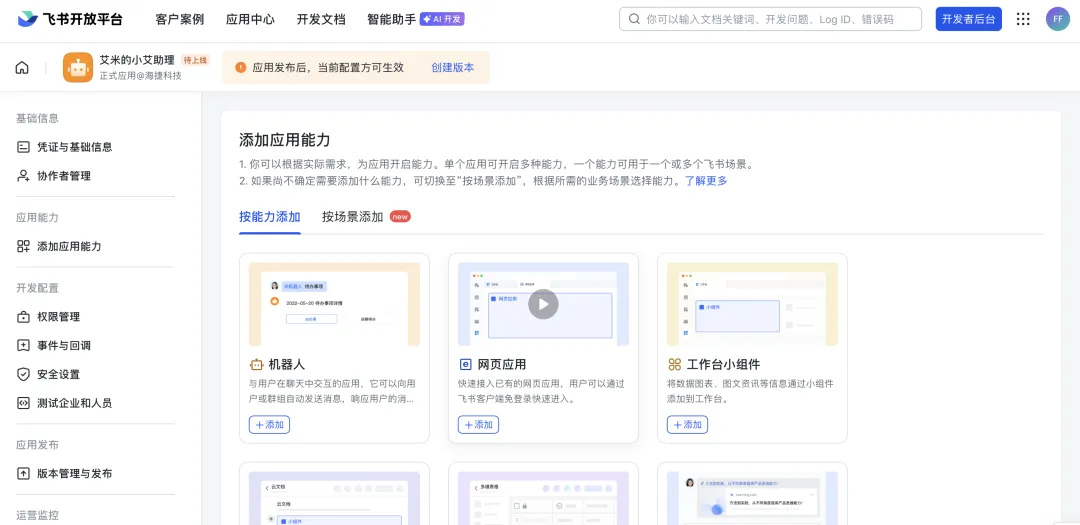Click the search magnifier icon

click(x=634, y=19)
